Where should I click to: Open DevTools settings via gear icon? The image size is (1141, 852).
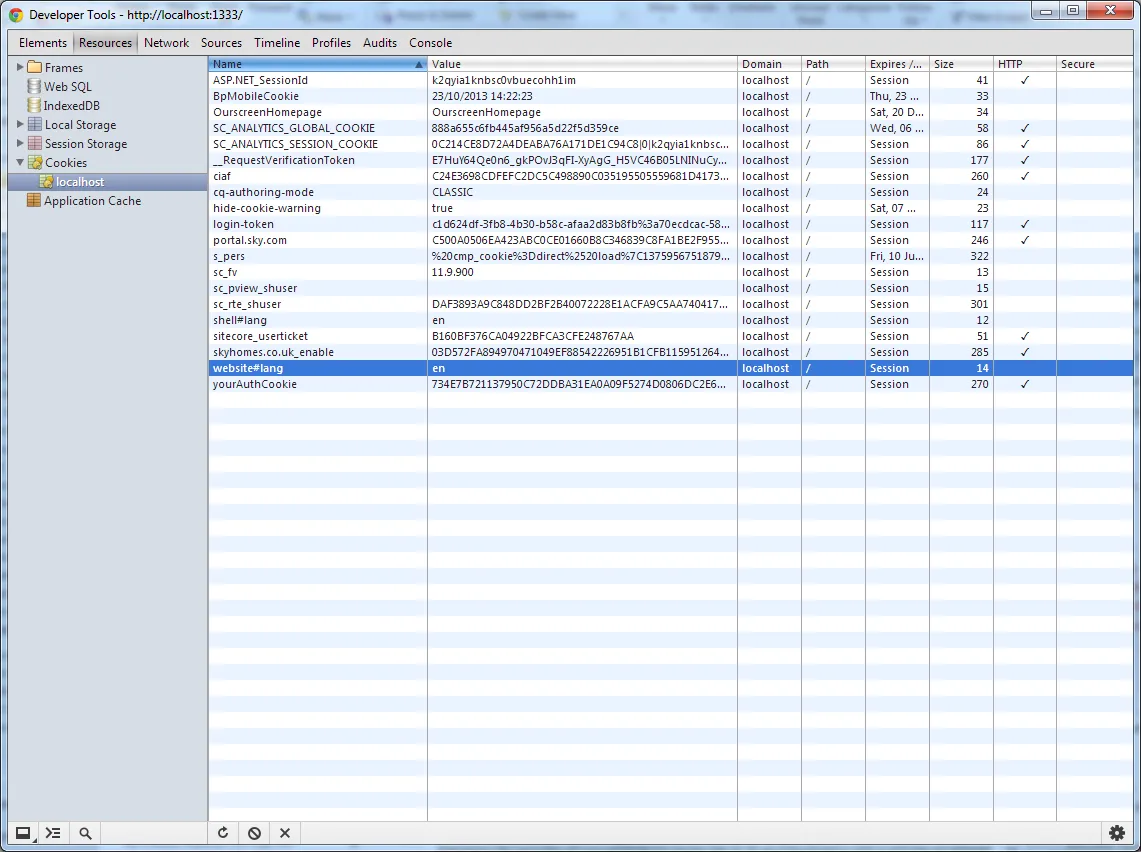tap(1117, 832)
